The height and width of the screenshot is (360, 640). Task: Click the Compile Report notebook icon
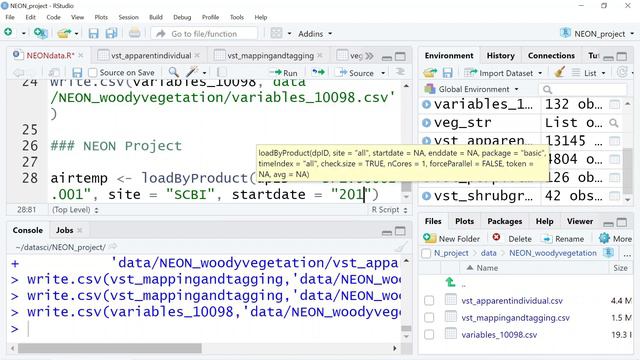221,73
